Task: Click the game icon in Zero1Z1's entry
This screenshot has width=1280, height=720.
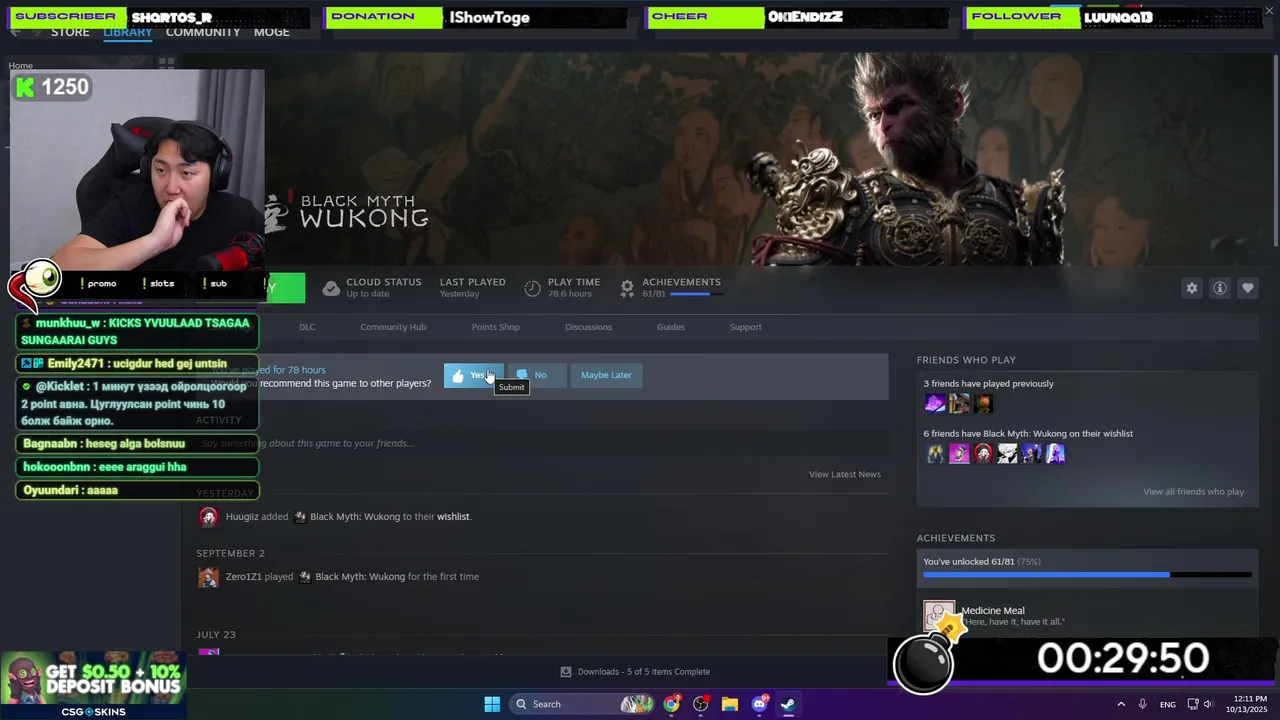Action: 304,577
